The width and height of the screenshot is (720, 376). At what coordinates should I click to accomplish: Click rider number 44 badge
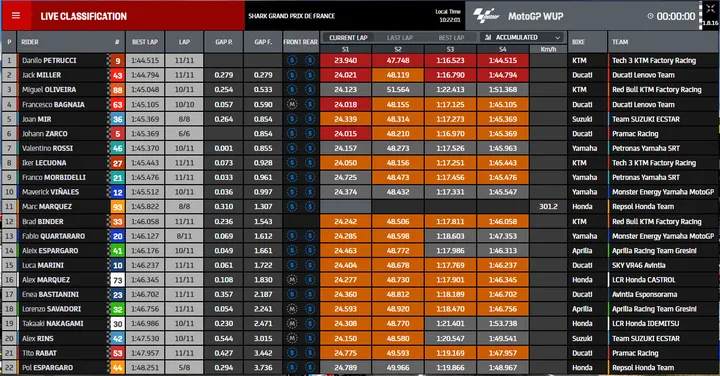(x=118, y=368)
